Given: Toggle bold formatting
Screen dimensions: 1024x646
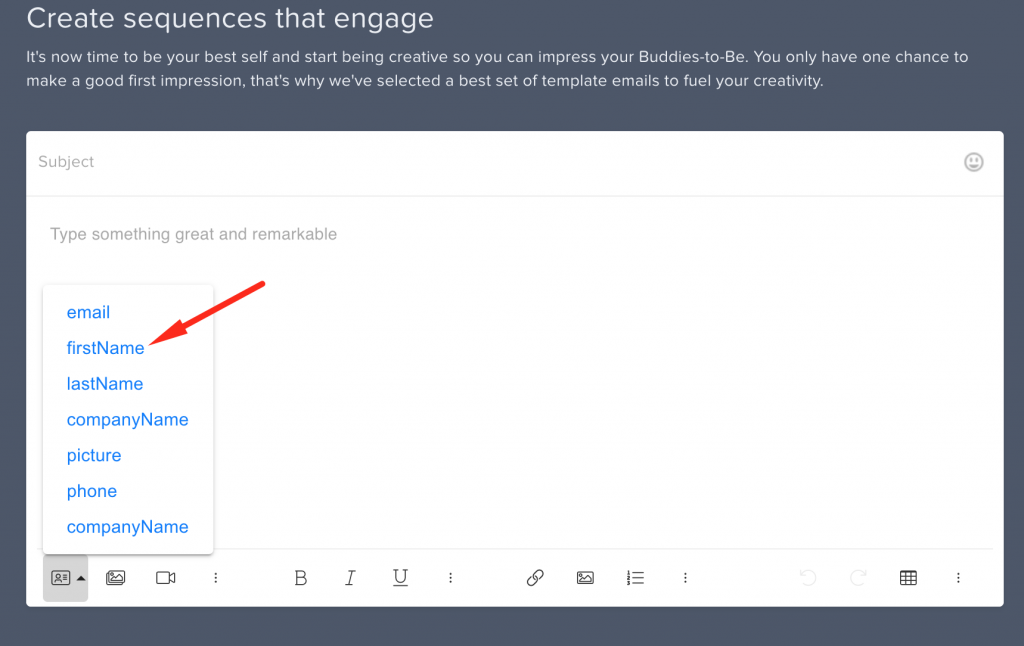Looking at the screenshot, I should pyautogui.click(x=300, y=578).
